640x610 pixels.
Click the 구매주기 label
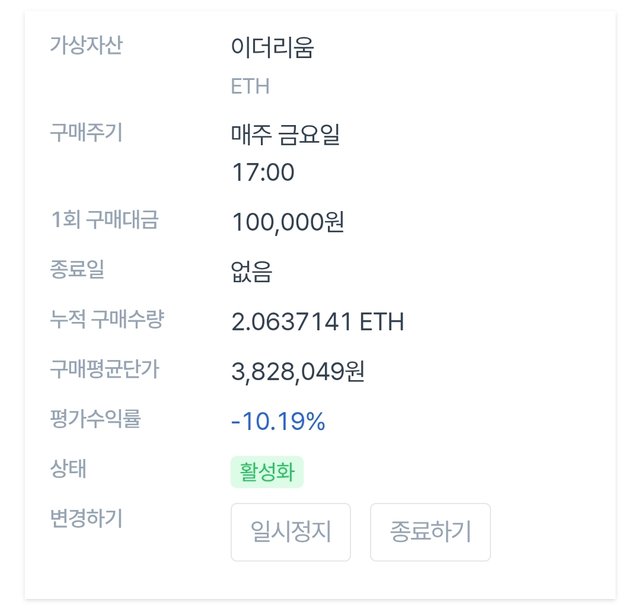tap(86, 132)
